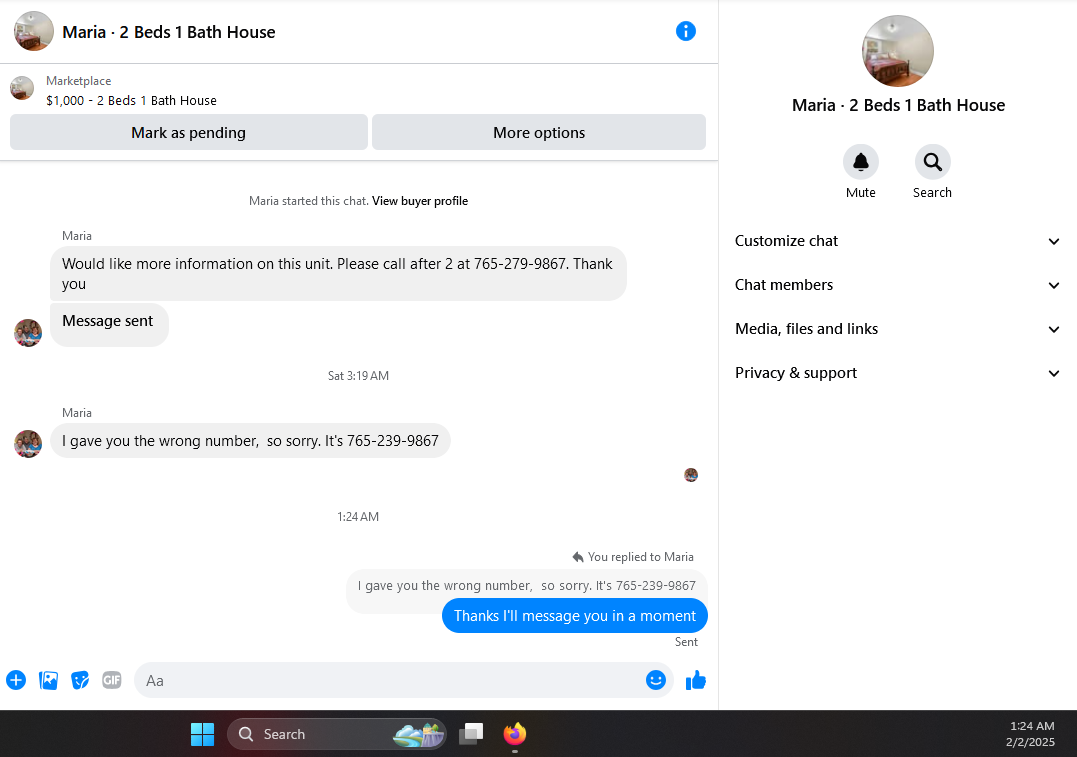The width and height of the screenshot is (1077, 757).
Task: Open the View buyer profile link
Action: 420,201
